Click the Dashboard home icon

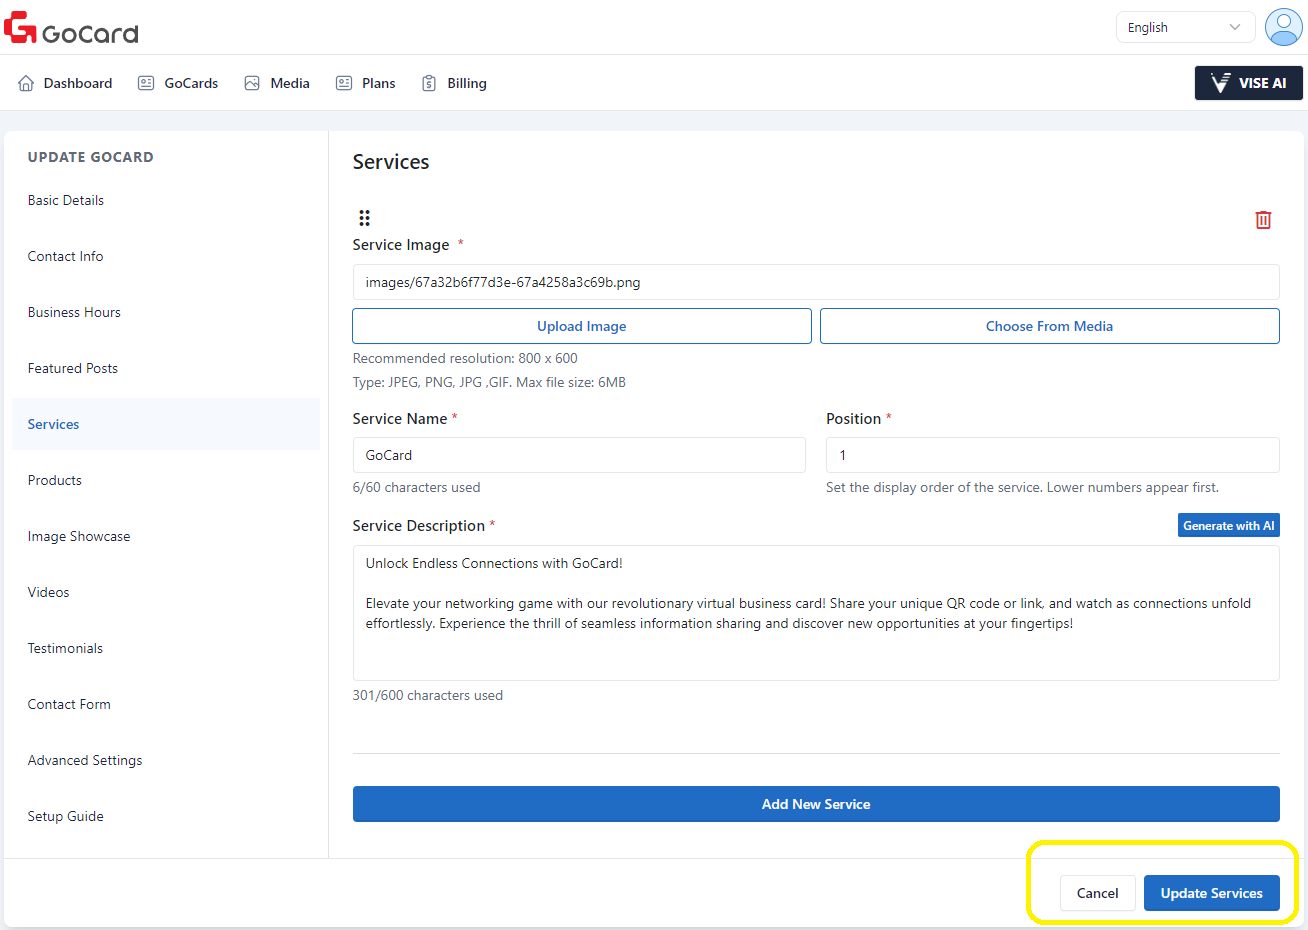[x=26, y=83]
